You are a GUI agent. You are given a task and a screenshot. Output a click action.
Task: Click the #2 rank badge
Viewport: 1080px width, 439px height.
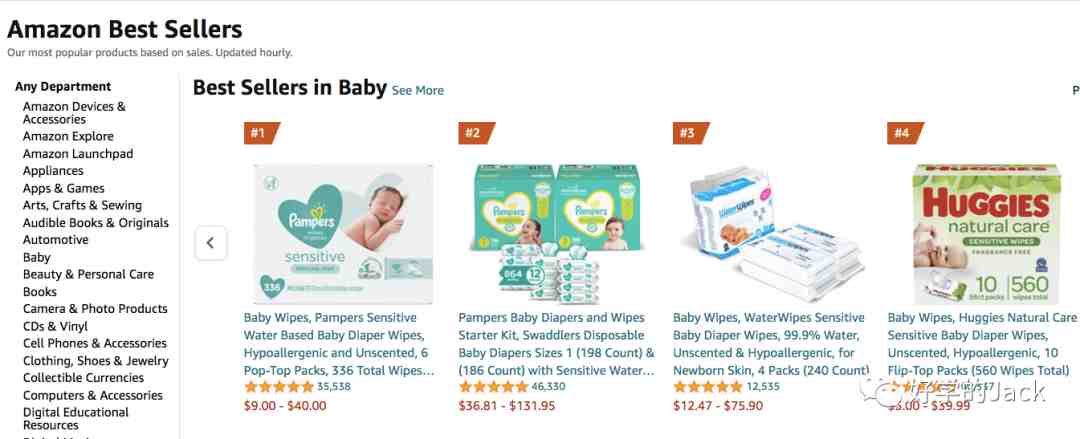click(x=476, y=133)
